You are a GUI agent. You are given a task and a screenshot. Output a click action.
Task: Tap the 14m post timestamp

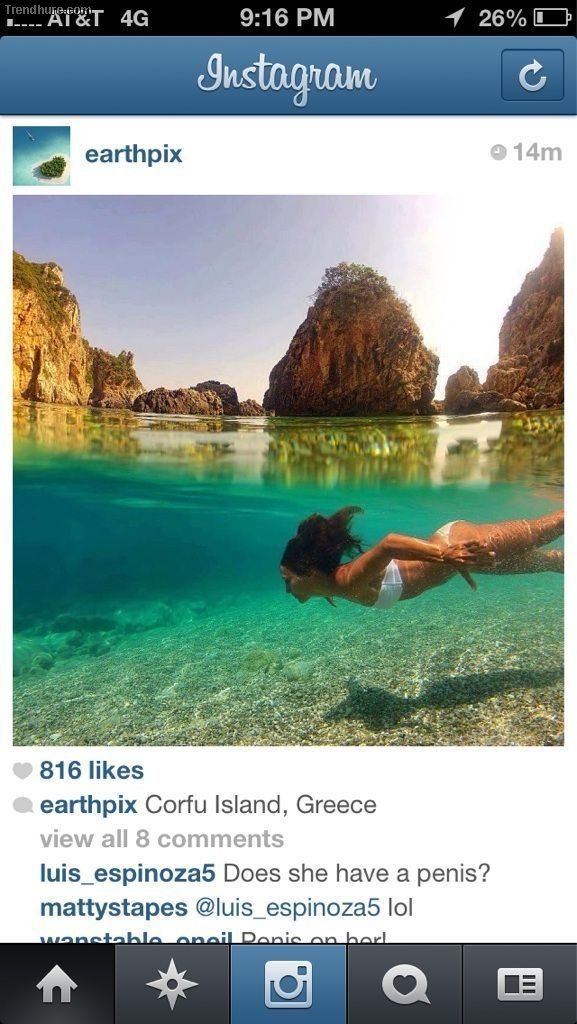[525, 152]
